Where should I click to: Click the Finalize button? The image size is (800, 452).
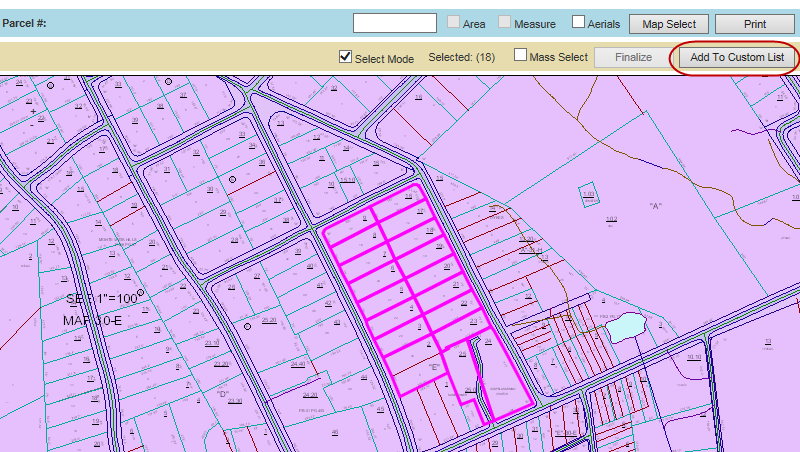tap(633, 58)
